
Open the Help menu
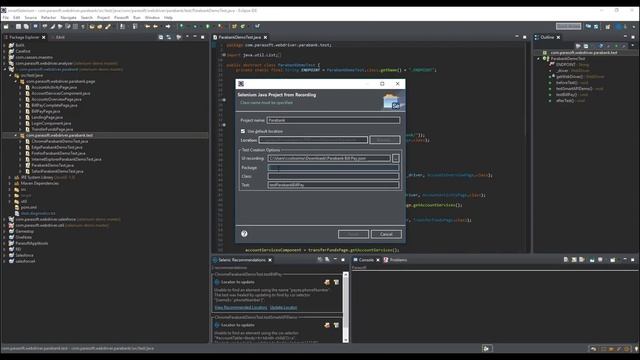168,18
